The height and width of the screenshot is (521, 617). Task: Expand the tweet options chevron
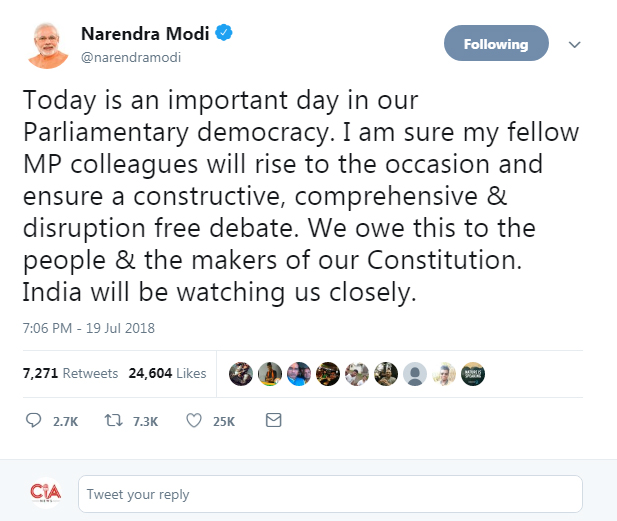click(x=575, y=44)
